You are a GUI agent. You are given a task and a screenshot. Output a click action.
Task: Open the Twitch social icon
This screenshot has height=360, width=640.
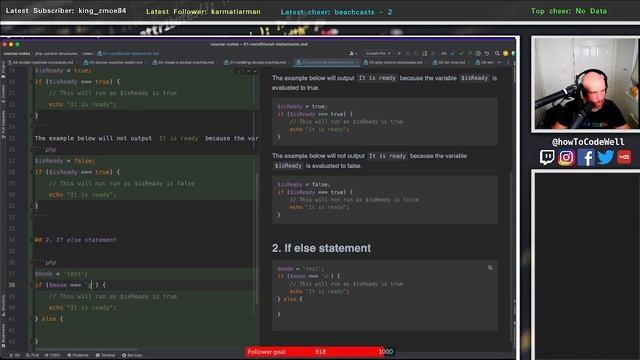547,157
